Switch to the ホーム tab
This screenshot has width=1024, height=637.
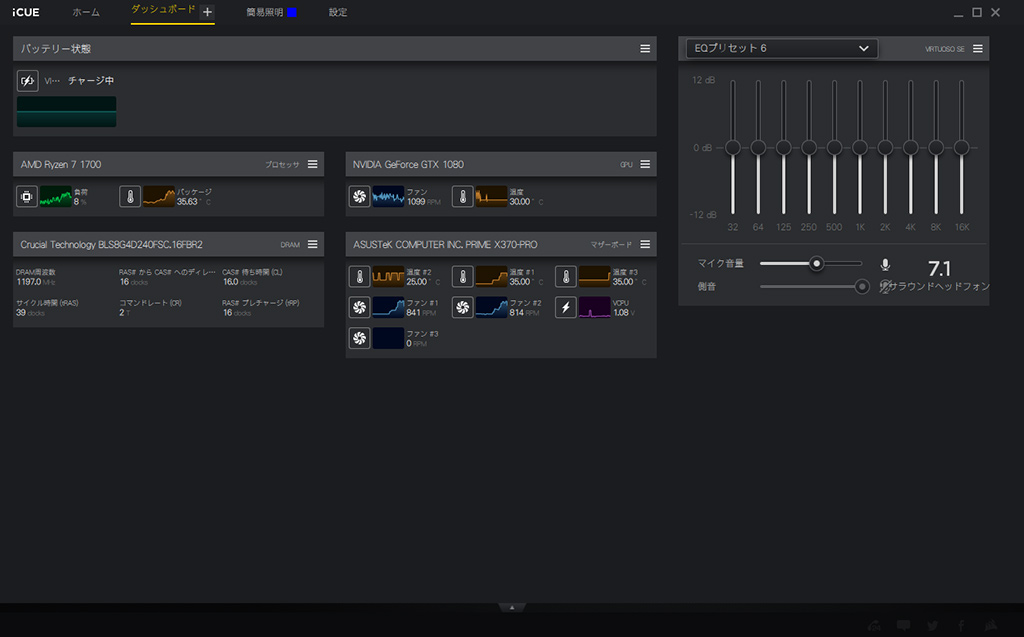pyautogui.click(x=86, y=13)
